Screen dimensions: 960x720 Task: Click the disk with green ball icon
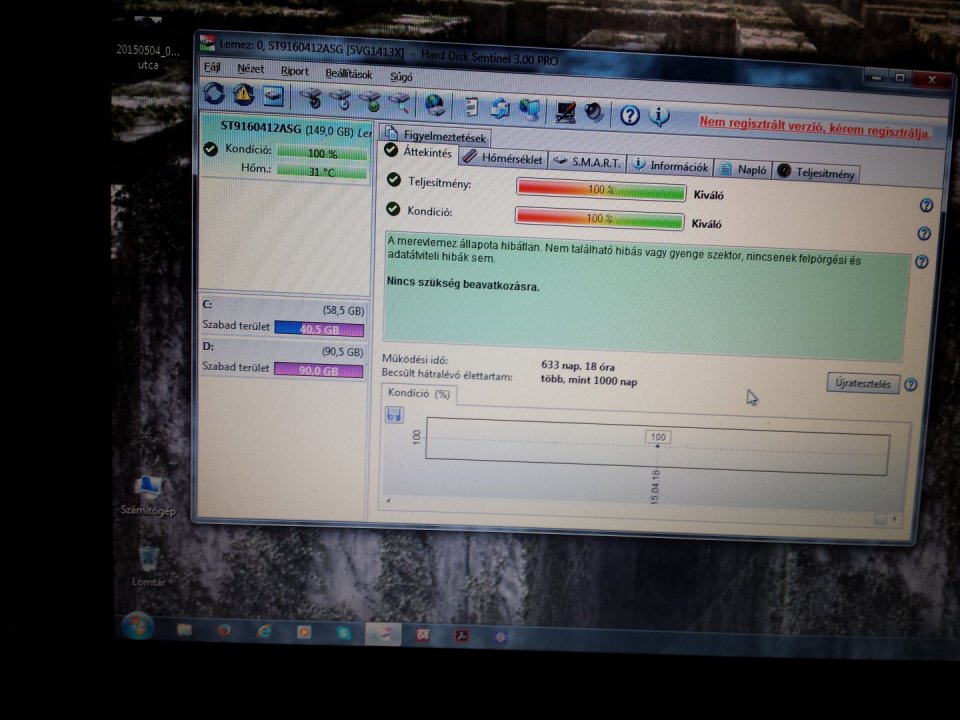pos(370,102)
